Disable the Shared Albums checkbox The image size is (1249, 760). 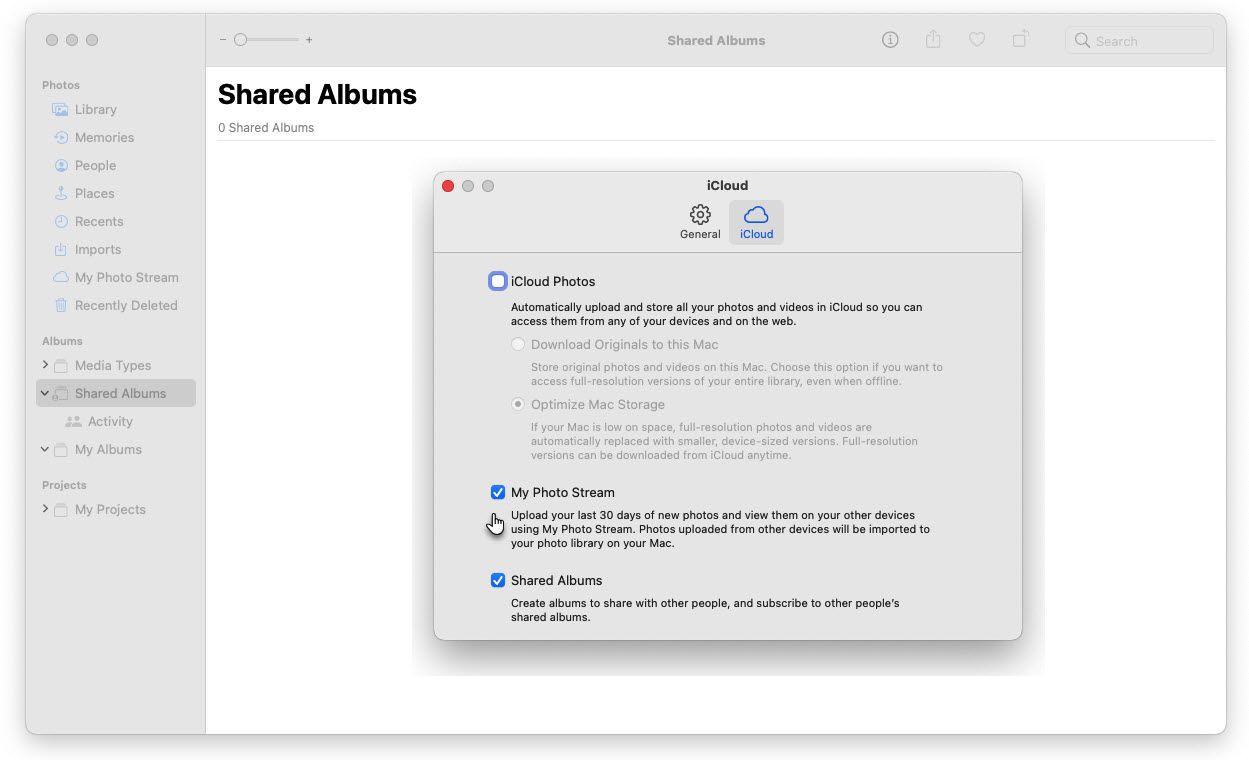498,581
